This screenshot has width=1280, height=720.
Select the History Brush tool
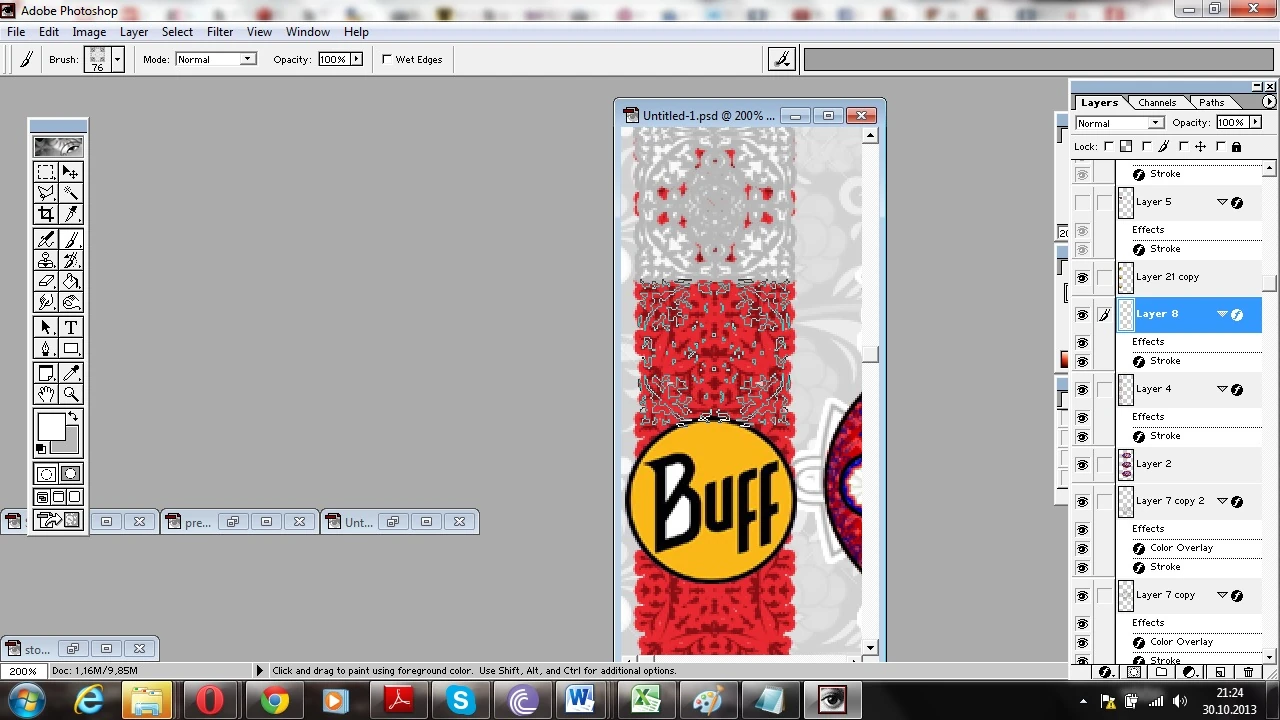coord(70,260)
